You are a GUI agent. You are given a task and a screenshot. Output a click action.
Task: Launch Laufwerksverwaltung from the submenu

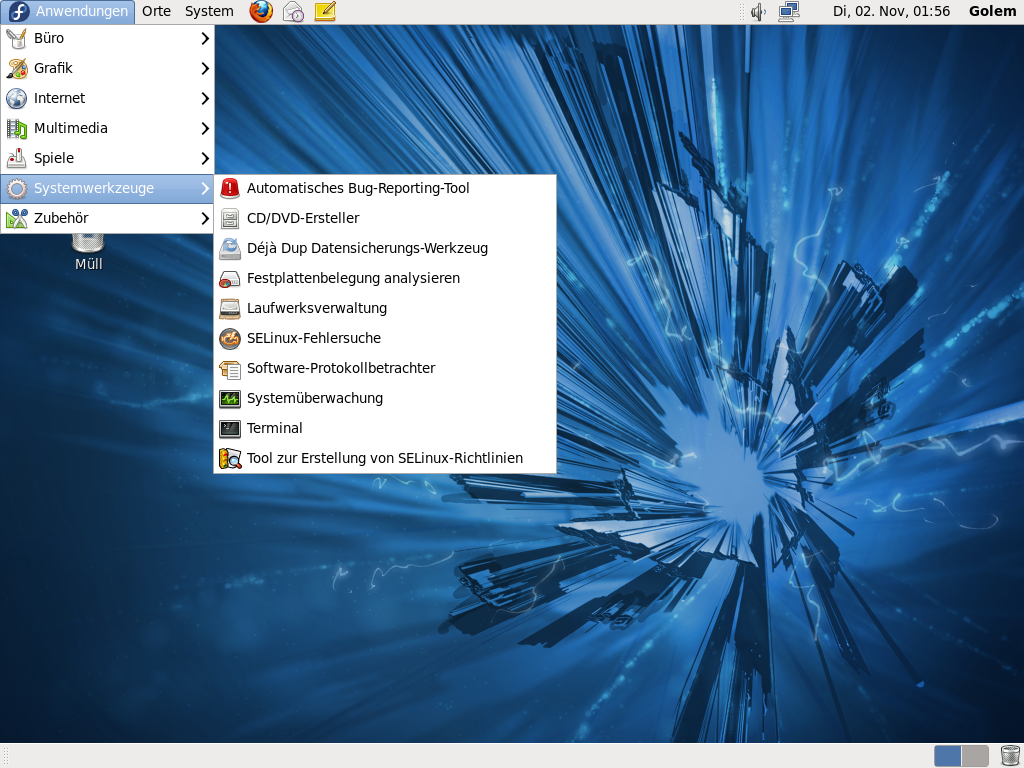(316, 308)
